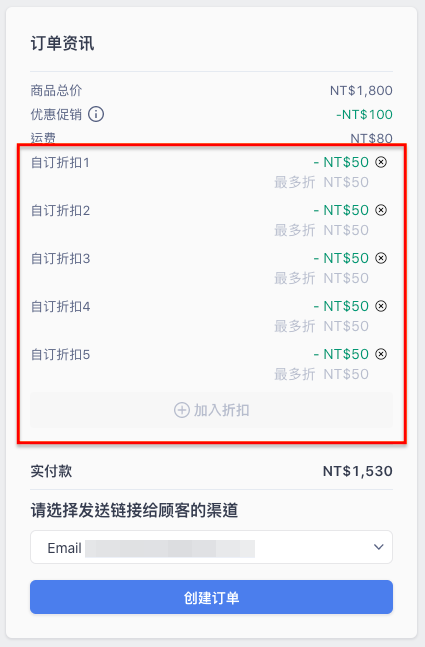425x647 pixels.
Task: Delete 自订折扣5 via its remove icon
Action: pyautogui.click(x=381, y=354)
